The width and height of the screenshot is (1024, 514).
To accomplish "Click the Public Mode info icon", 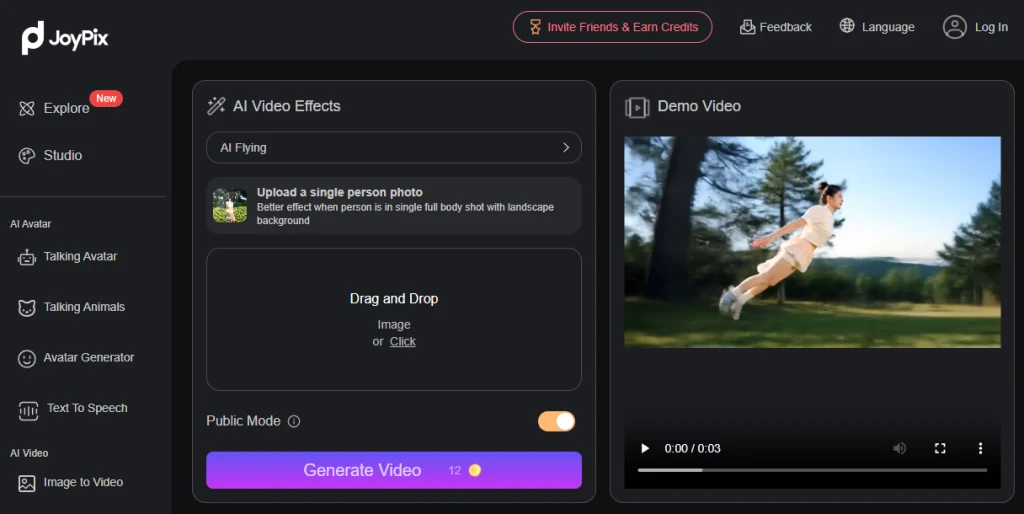I will (294, 421).
